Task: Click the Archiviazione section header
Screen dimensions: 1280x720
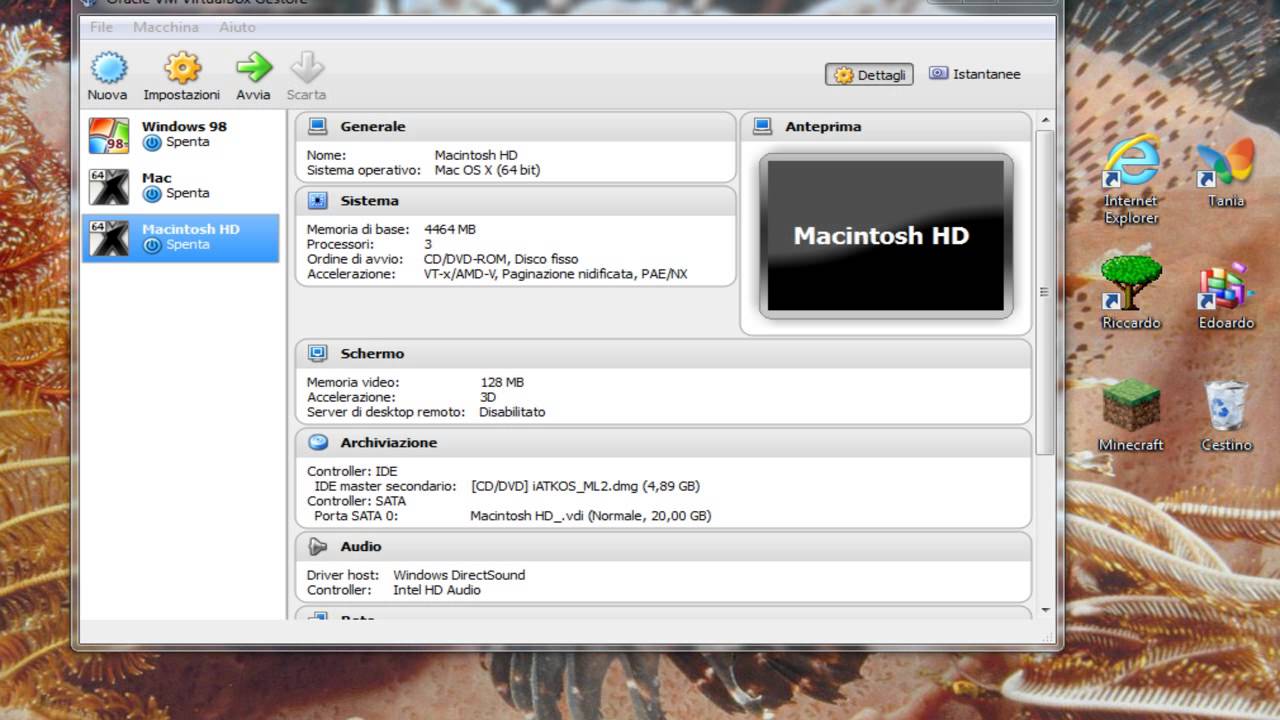Action: click(x=663, y=442)
